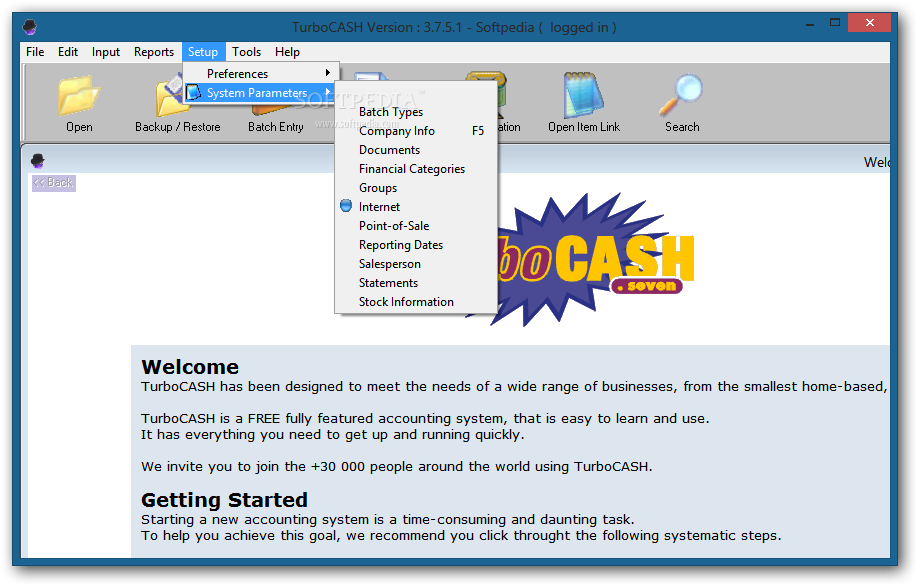Open the Edit menu
Screen dimensions: 918x586
[x=68, y=52]
